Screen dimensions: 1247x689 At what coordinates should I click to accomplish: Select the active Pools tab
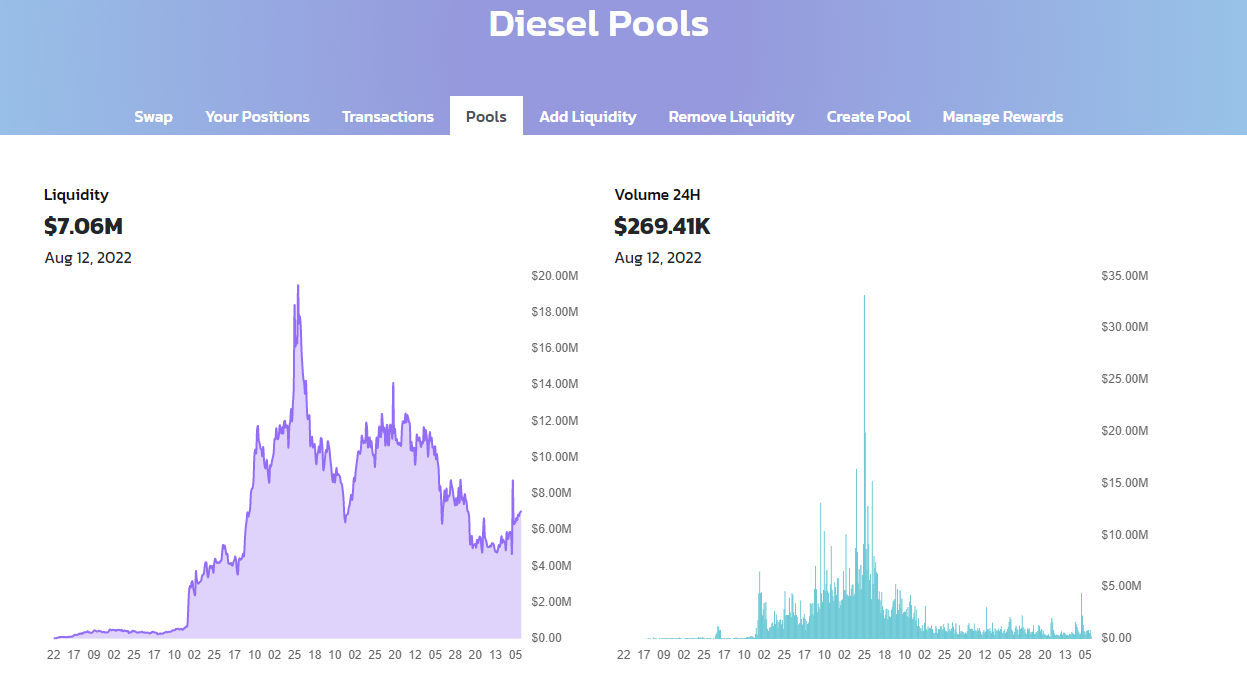[x=486, y=117]
